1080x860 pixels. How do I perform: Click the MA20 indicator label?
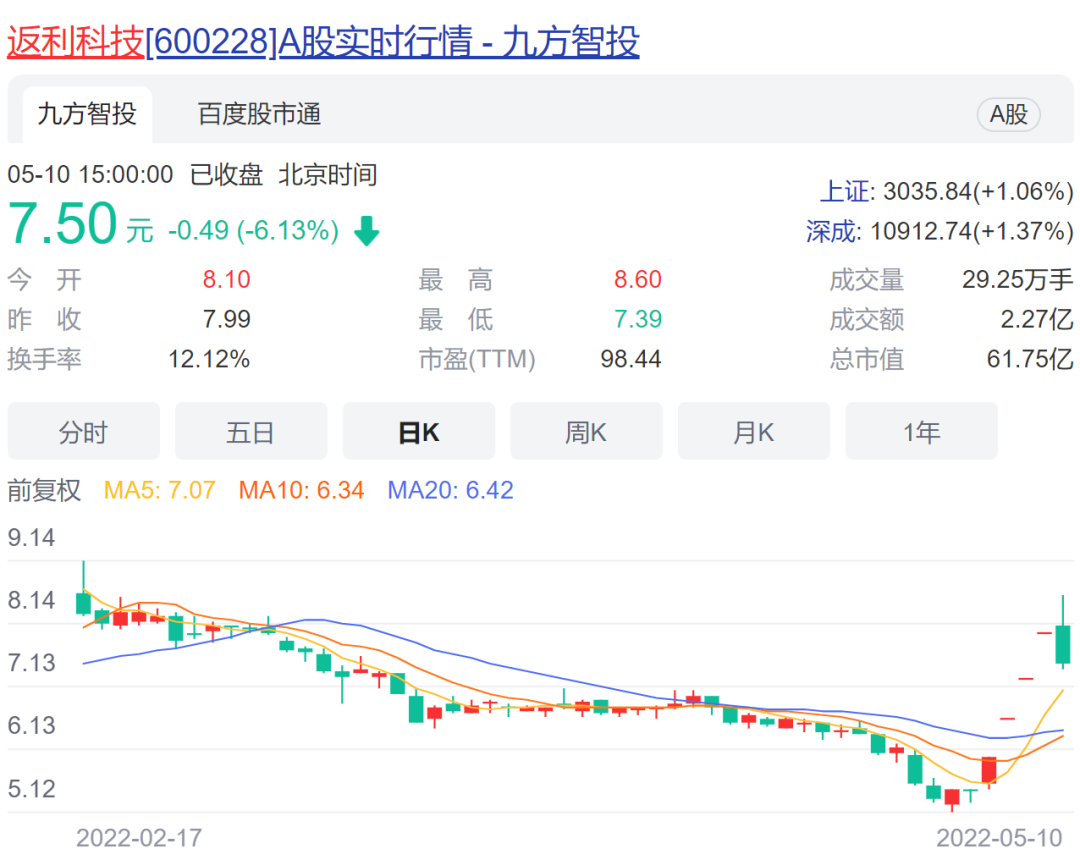pos(450,490)
